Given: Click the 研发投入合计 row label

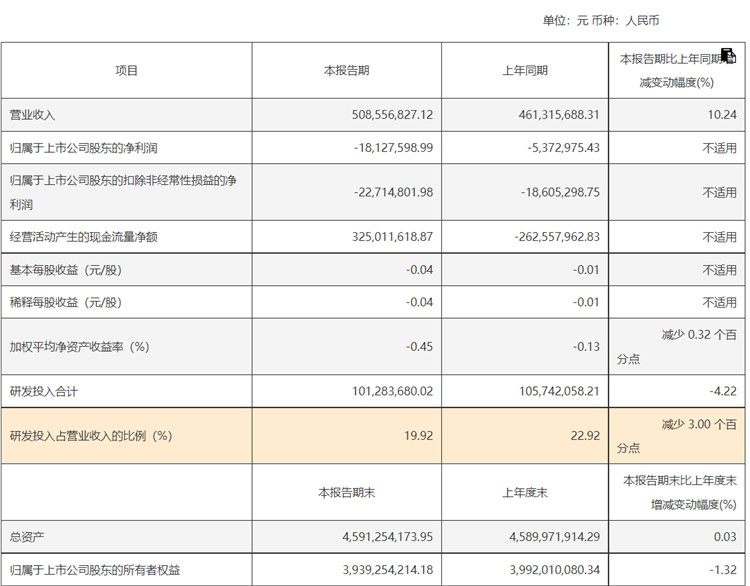Looking at the screenshot, I should pos(44,392).
